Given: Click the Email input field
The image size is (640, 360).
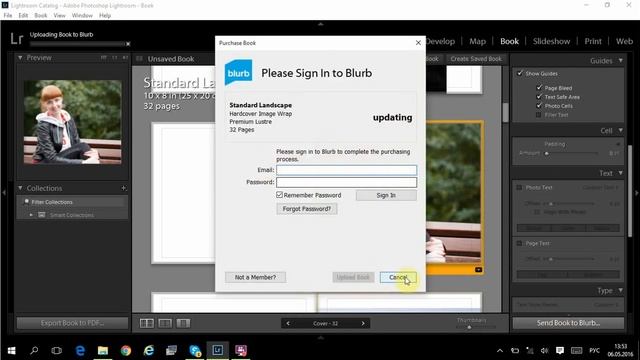Looking at the screenshot, I should click(x=347, y=170).
